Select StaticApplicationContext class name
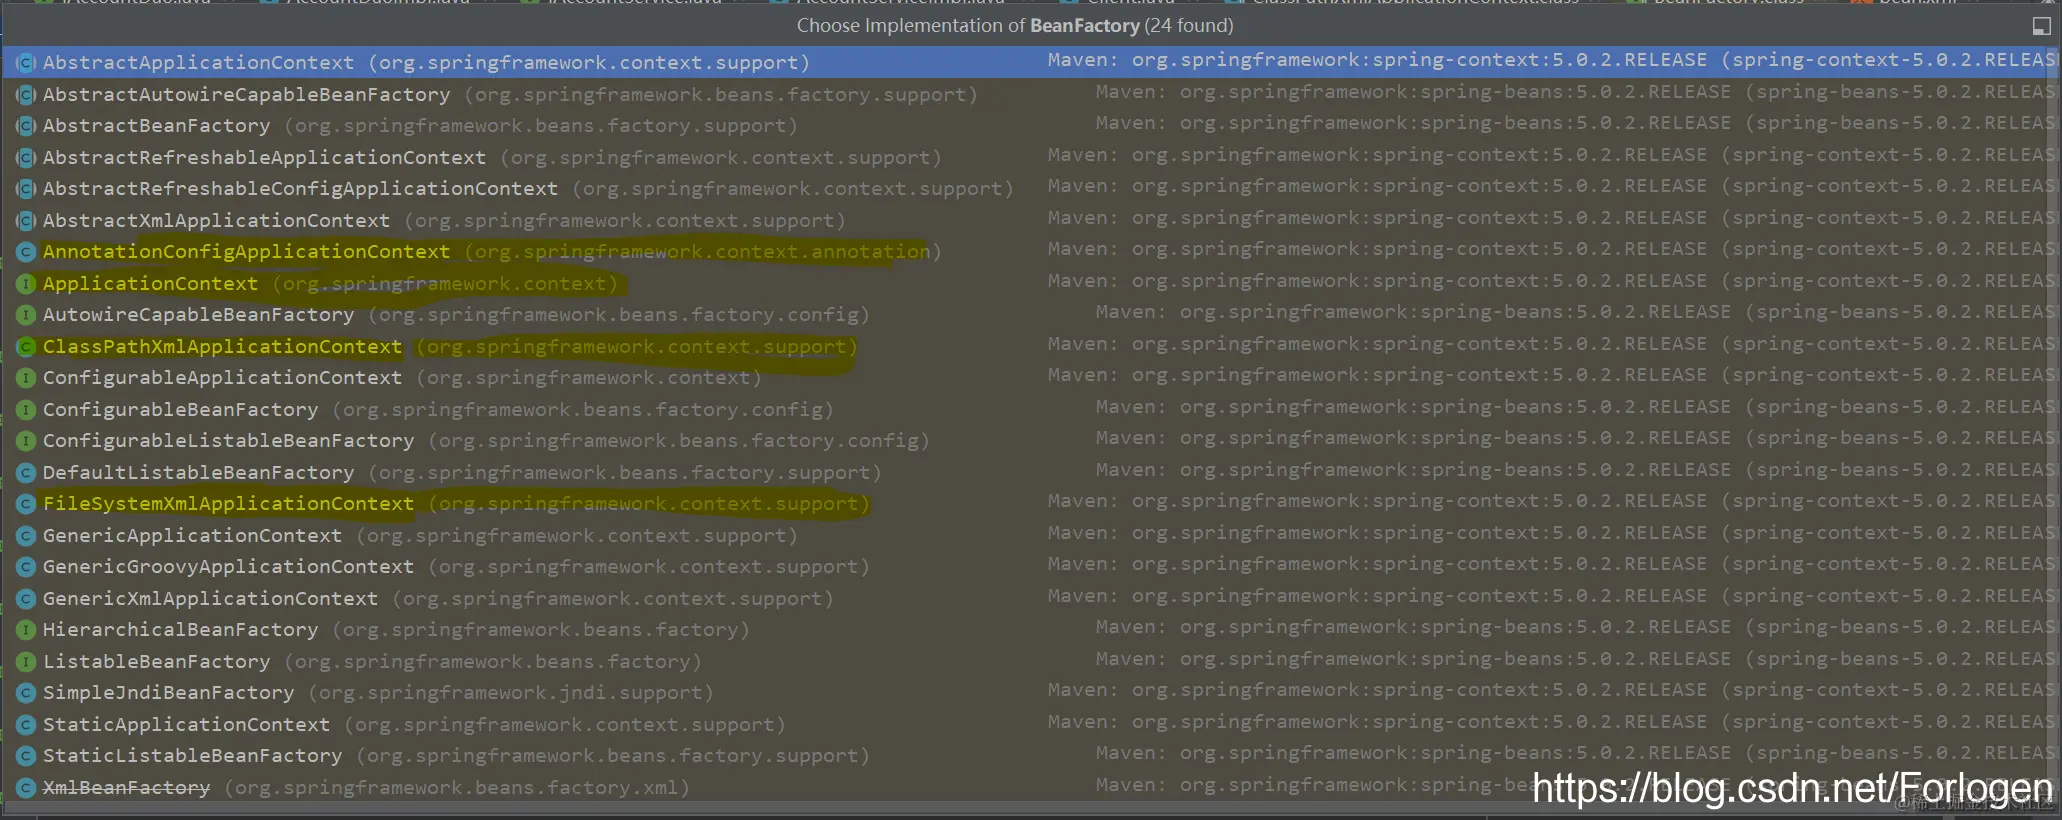 click(x=186, y=725)
